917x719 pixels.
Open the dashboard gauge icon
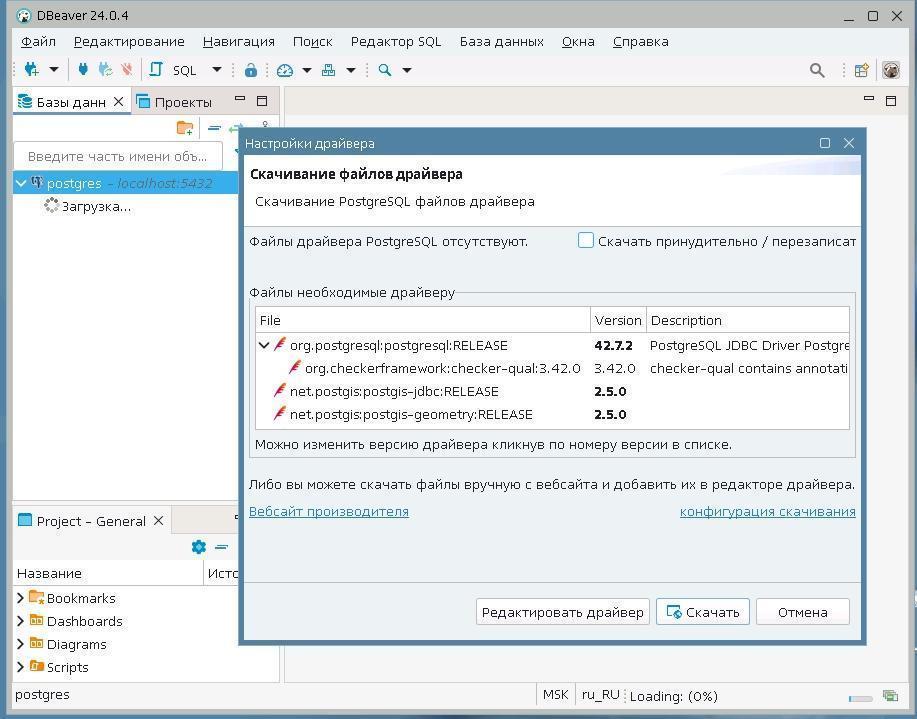[x=285, y=70]
